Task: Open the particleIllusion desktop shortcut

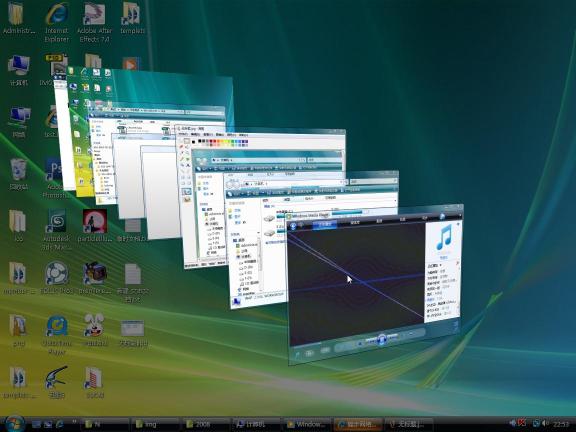Action: tap(94, 226)
